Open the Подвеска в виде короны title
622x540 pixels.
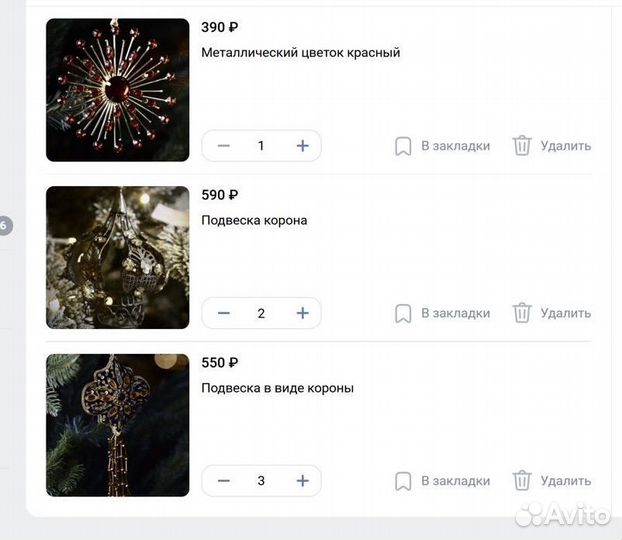[277, 388]
